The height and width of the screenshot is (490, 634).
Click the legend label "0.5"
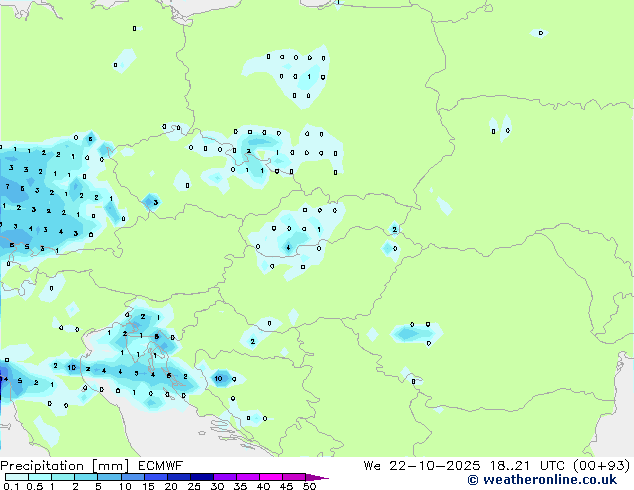point(35,486)
